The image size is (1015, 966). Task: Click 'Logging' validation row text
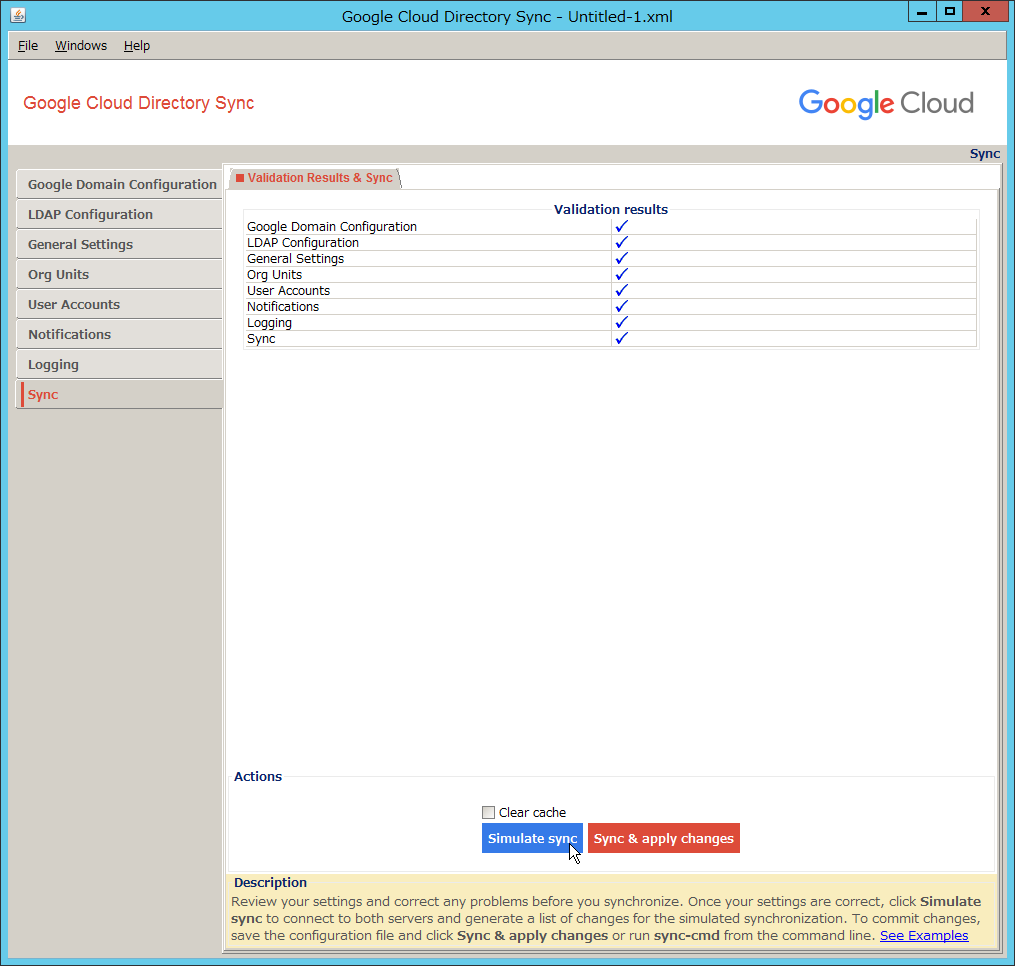point(269,322)
